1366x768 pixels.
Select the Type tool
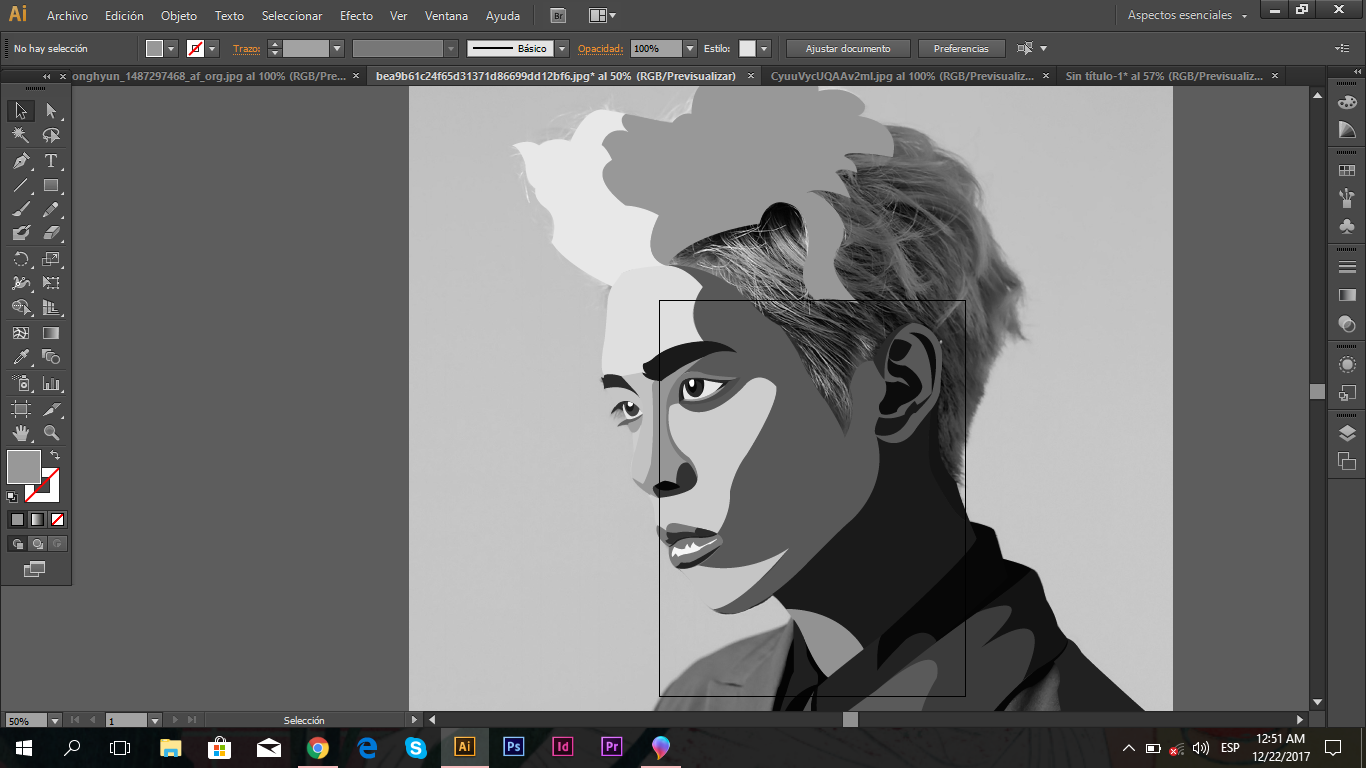coord(51,161)
